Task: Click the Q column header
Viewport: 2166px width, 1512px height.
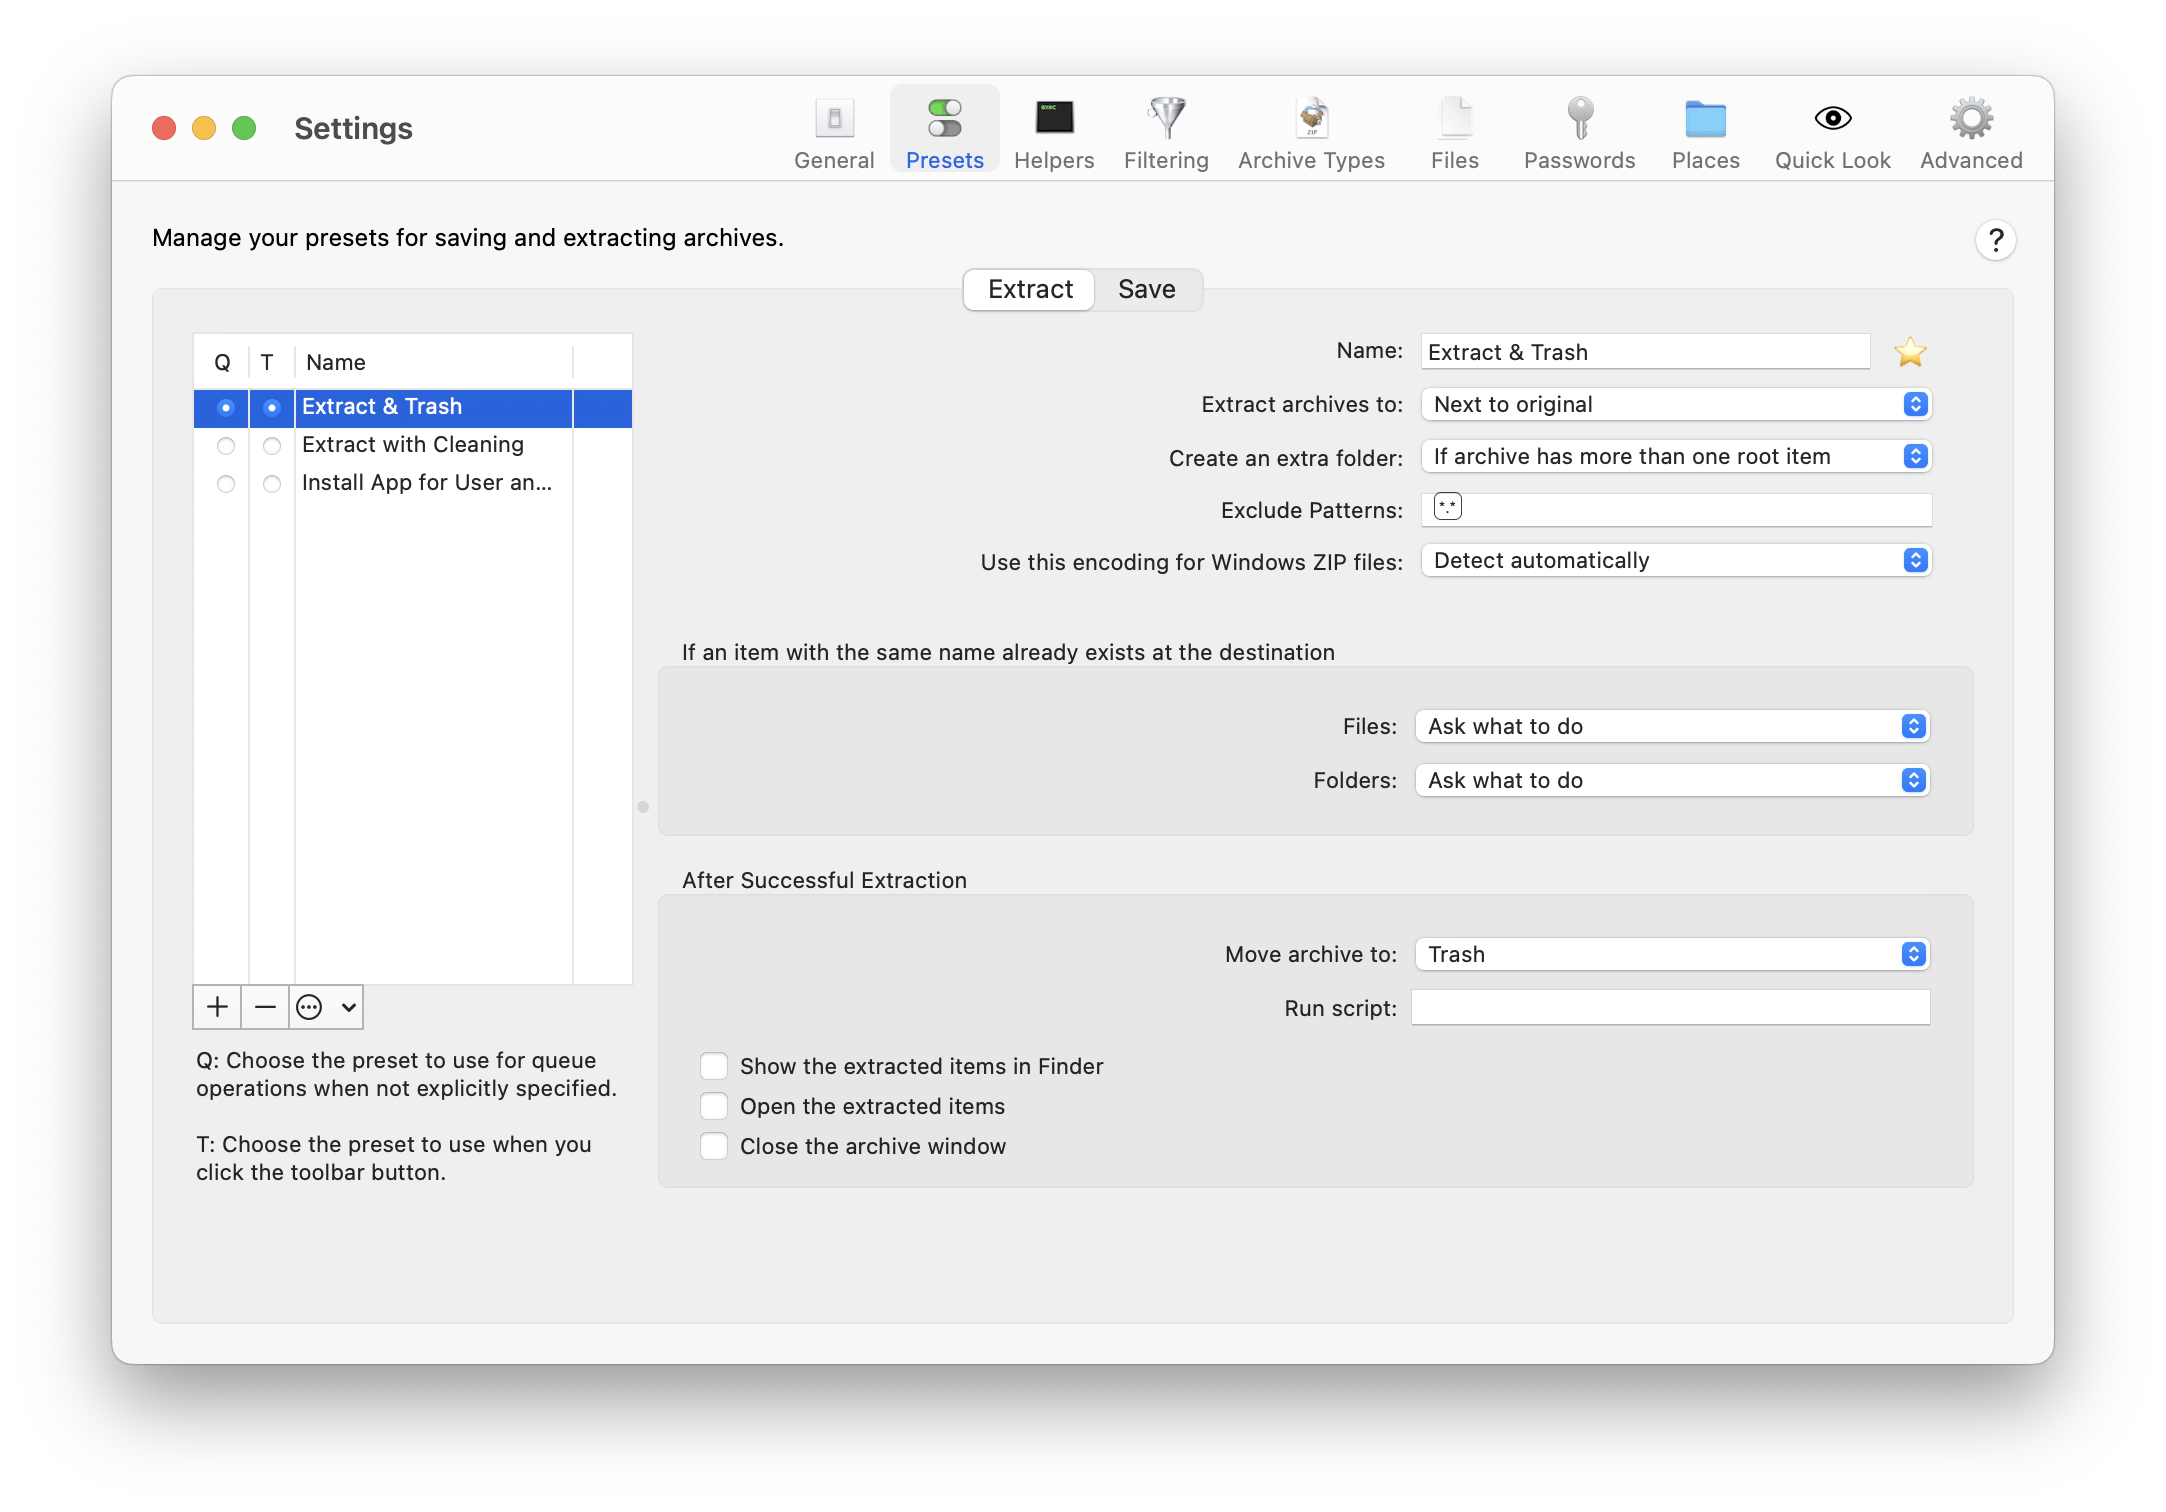Action: 222,362
